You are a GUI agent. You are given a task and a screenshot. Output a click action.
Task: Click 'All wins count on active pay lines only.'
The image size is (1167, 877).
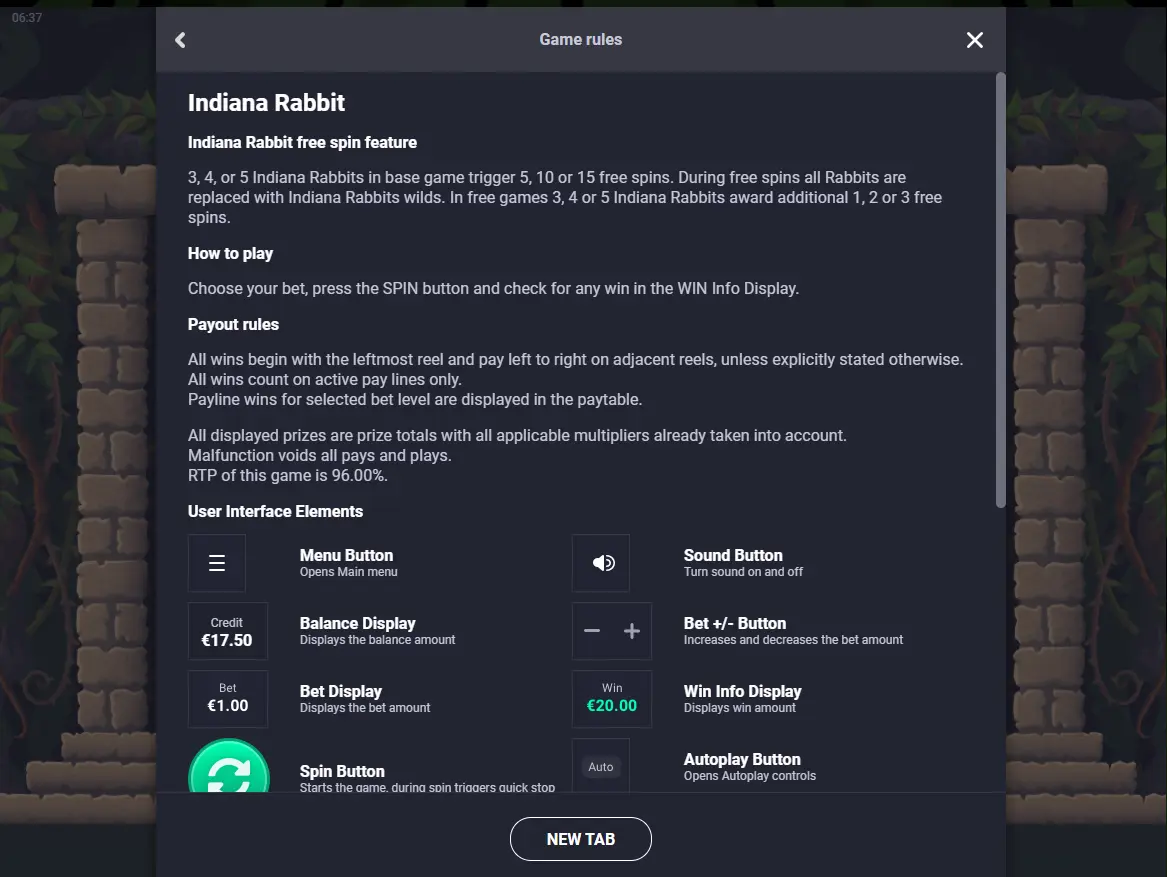[324, 380]
